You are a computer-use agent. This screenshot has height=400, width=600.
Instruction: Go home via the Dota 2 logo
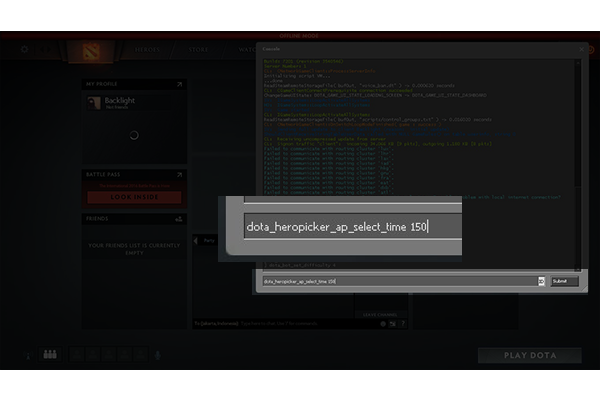coord(91,51)
